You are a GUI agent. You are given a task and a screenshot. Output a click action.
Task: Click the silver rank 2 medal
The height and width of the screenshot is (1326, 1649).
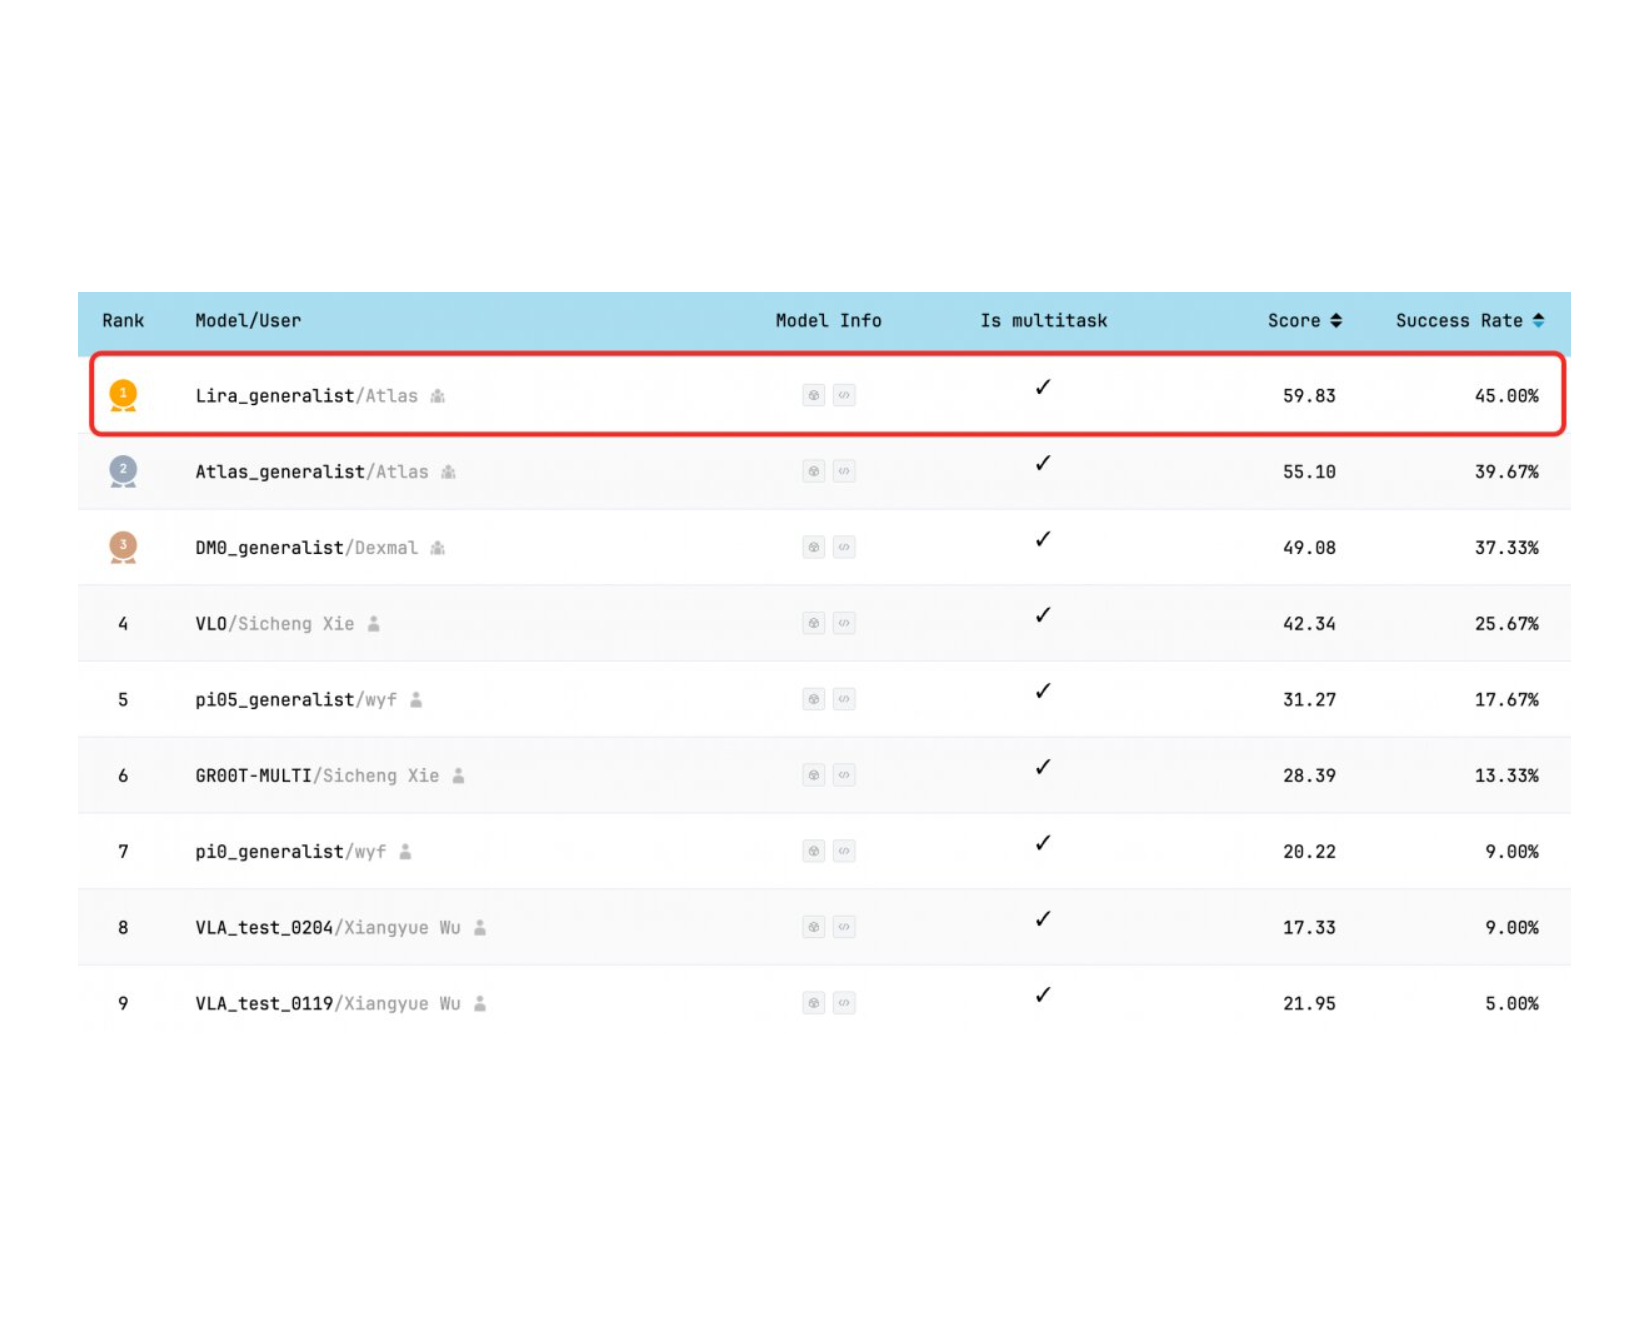pos(123,471)
